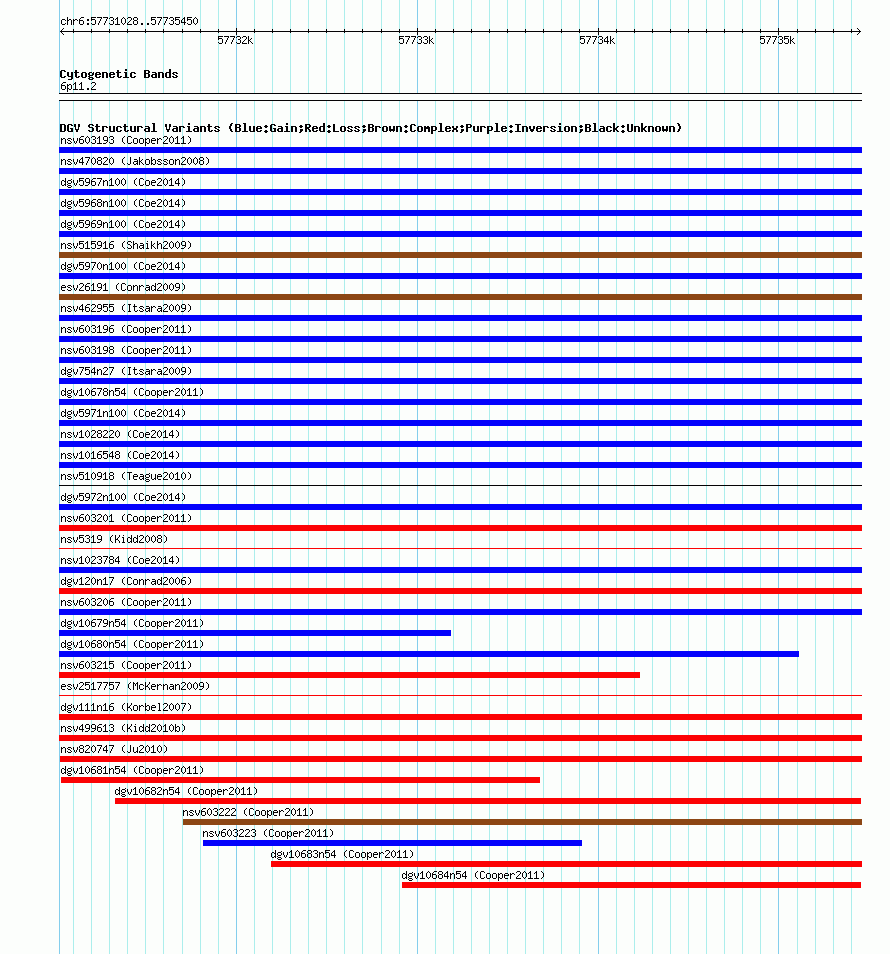This screenshot has width=890, height=954.
Task: Select the nsv1023784 (Coe2014) label
Action: pyautogui.click(x=120, y=560)
